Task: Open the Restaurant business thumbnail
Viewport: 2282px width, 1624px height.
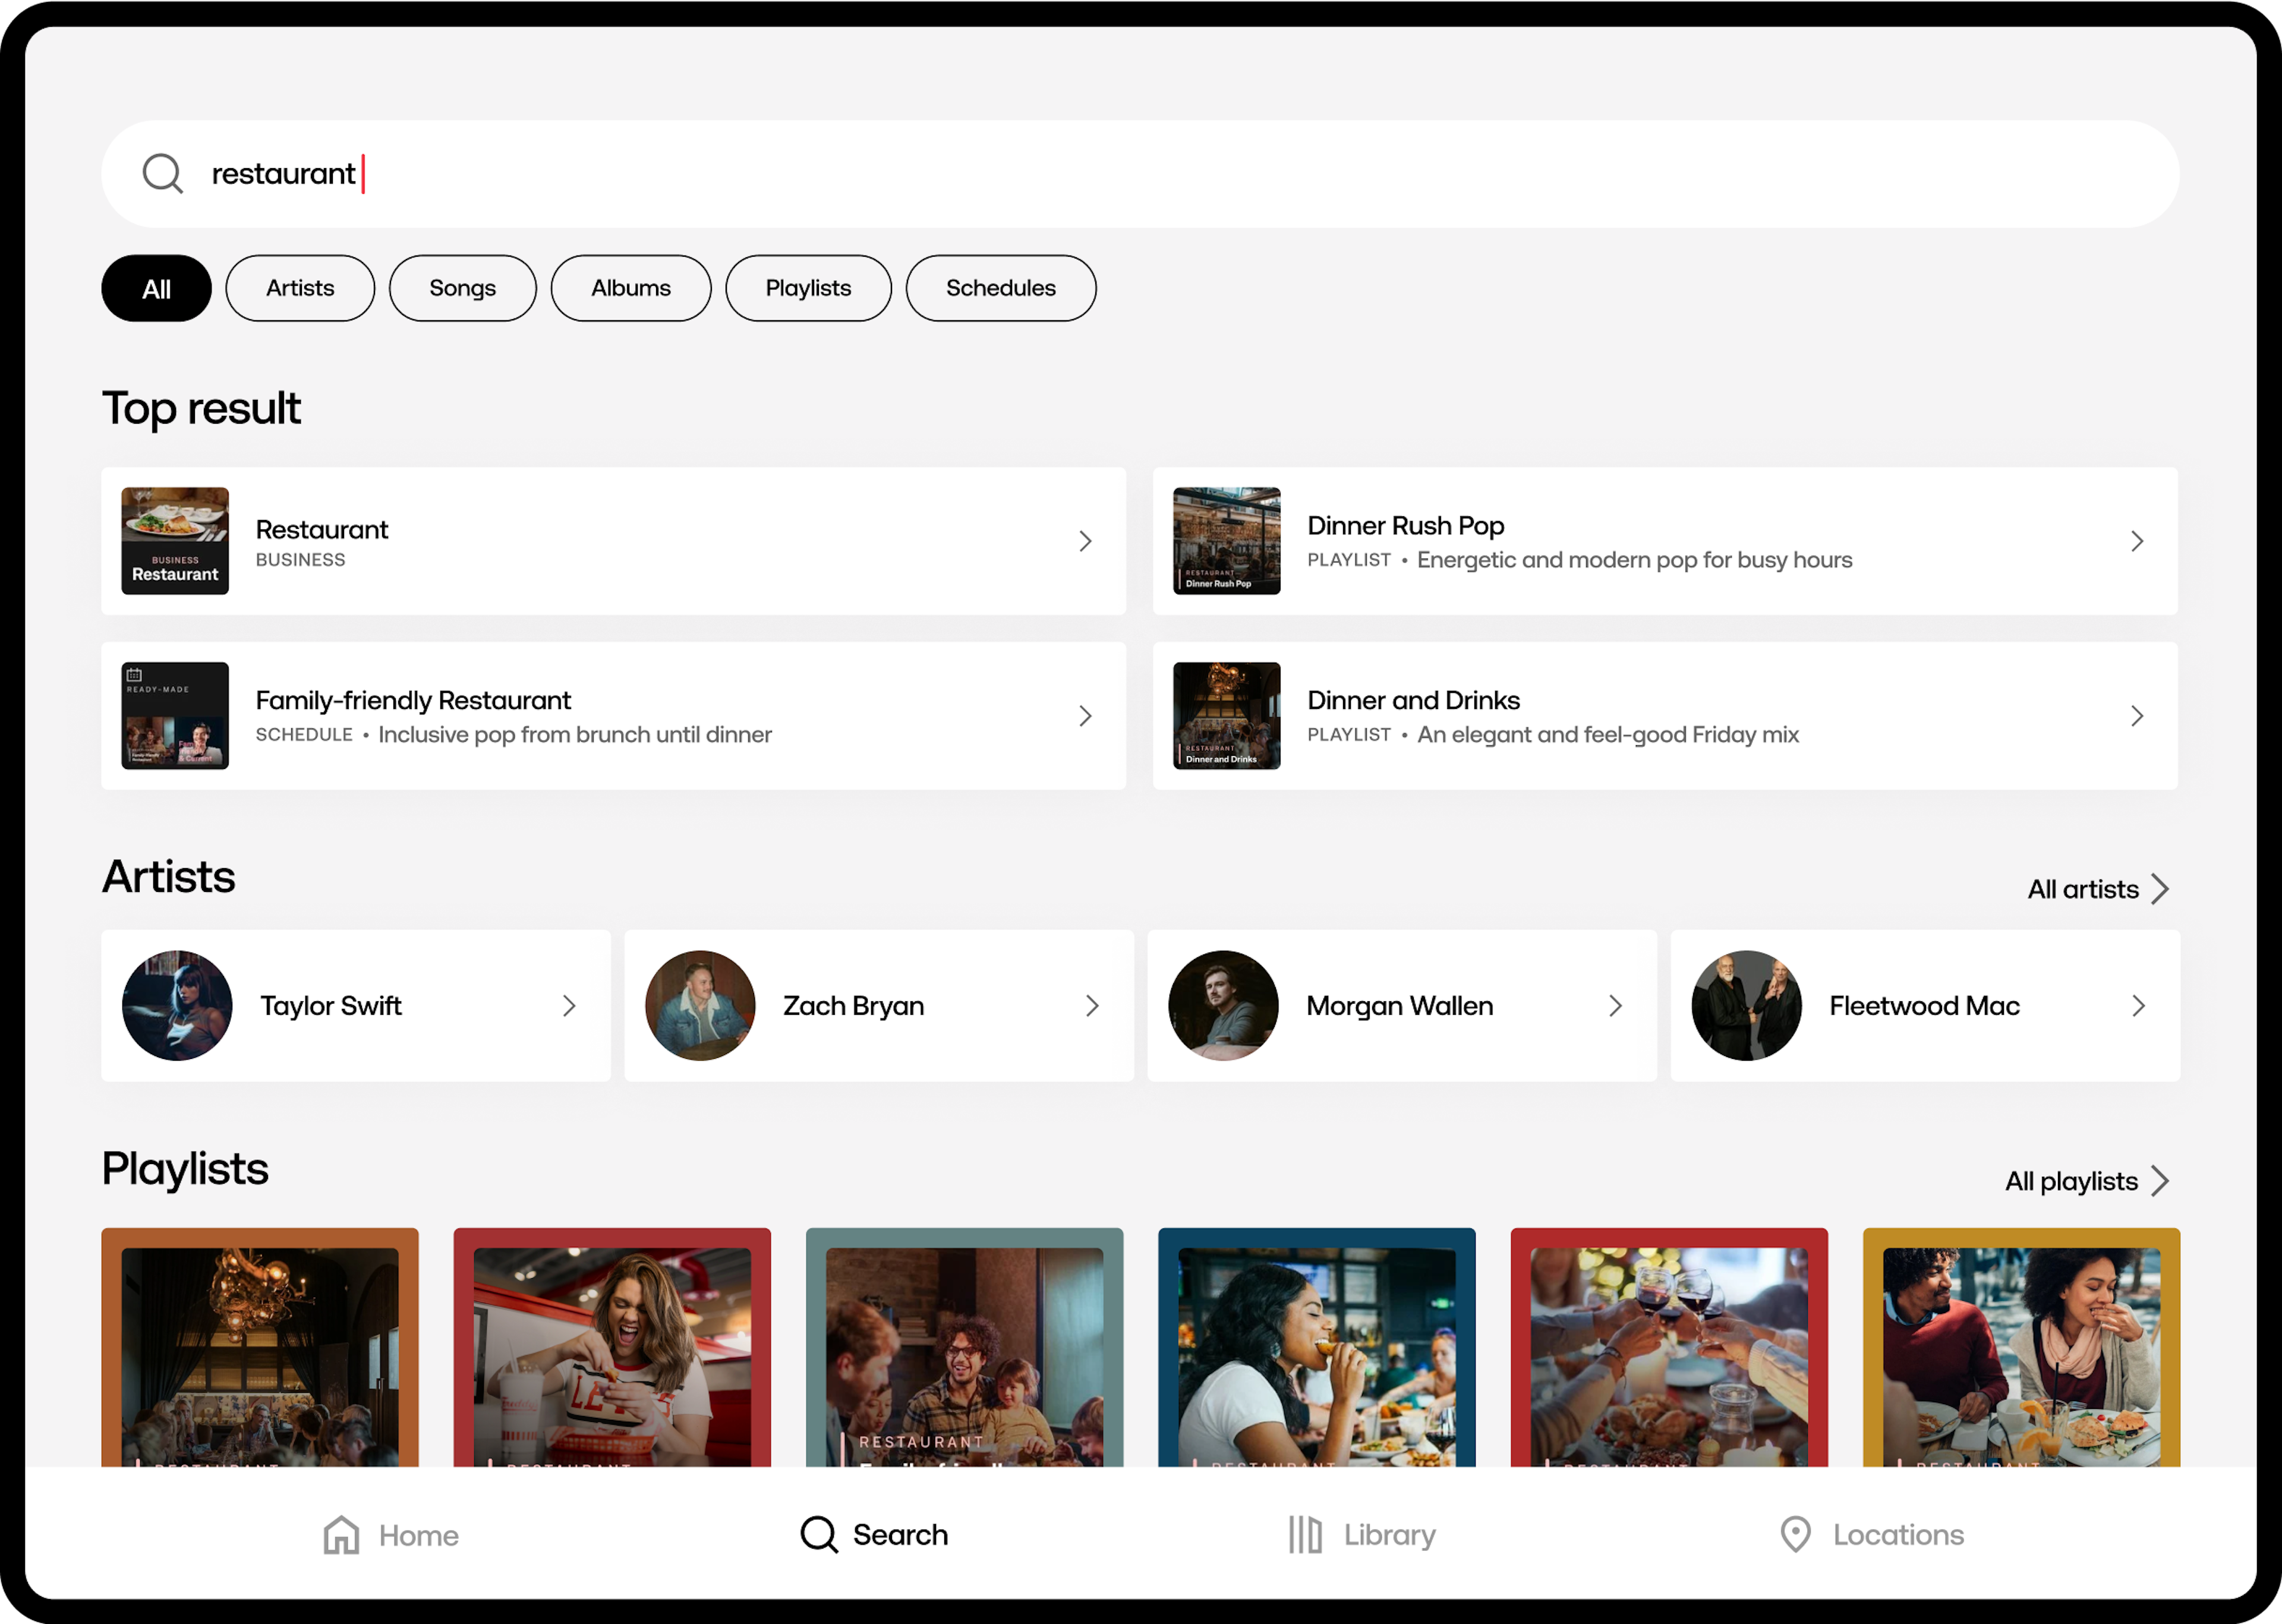Action: click(175, 541)
